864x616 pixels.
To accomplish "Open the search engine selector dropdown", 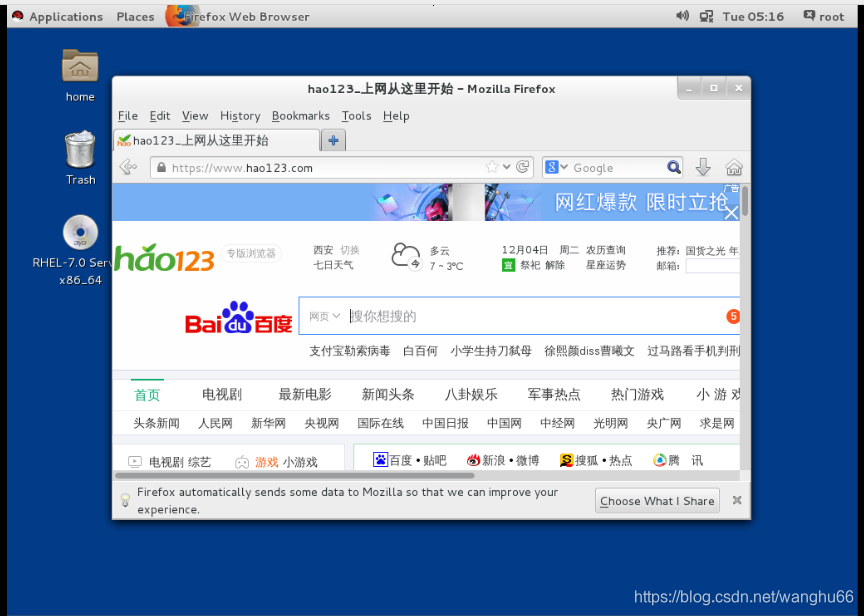I will coord(556,167).
